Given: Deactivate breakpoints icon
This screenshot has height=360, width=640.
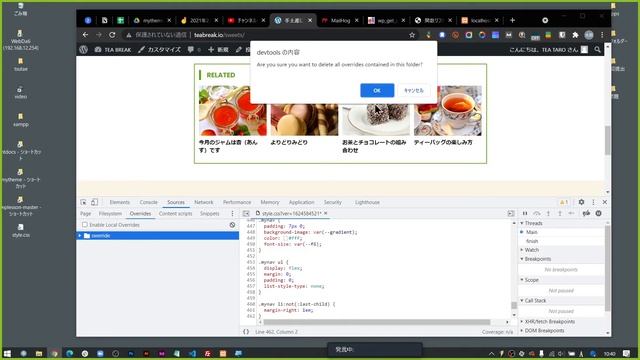Looking at the screenshot, I should pos(586,213).
